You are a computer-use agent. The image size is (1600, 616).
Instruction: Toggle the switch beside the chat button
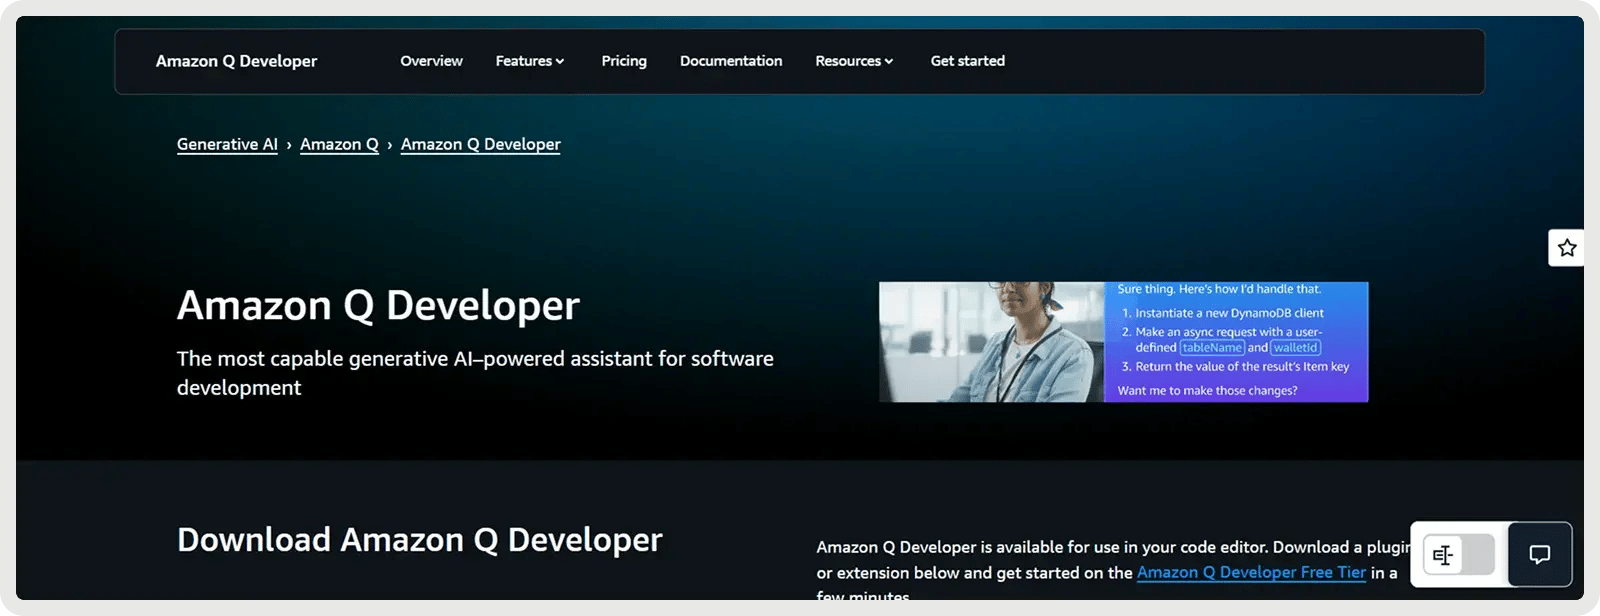1476,555
